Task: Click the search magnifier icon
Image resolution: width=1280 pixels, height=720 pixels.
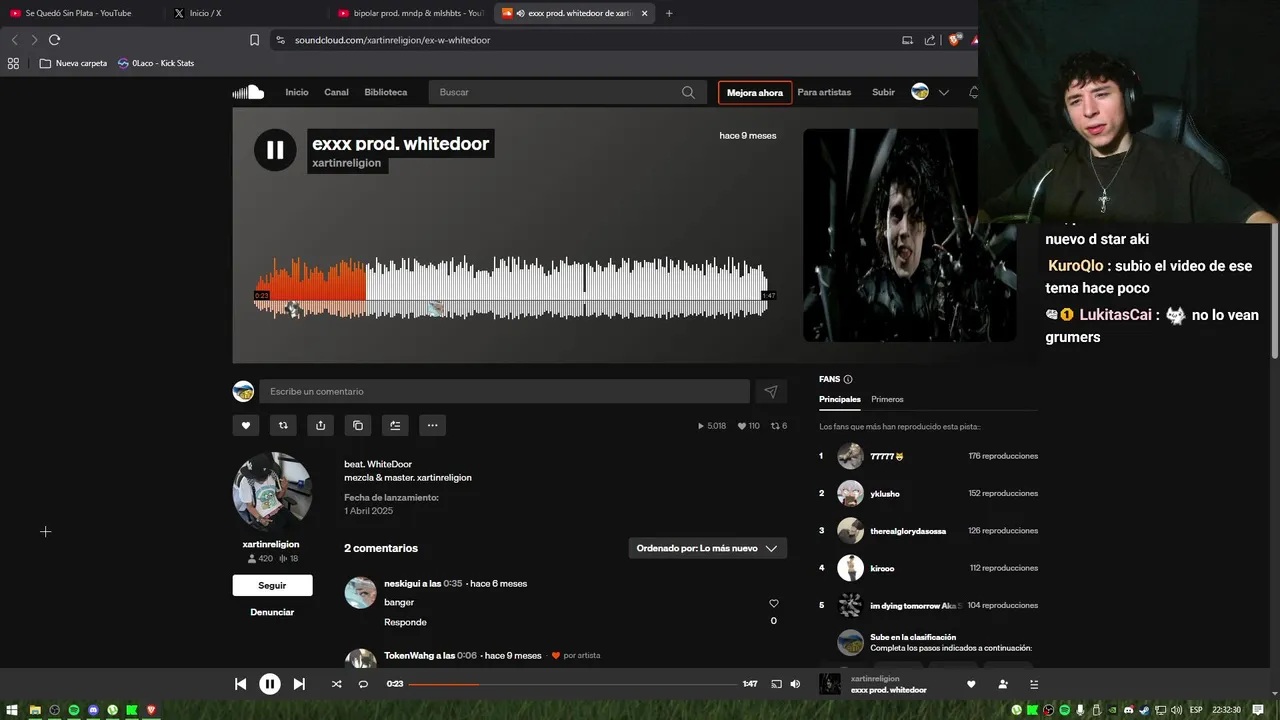Action: tap(688, 92)
